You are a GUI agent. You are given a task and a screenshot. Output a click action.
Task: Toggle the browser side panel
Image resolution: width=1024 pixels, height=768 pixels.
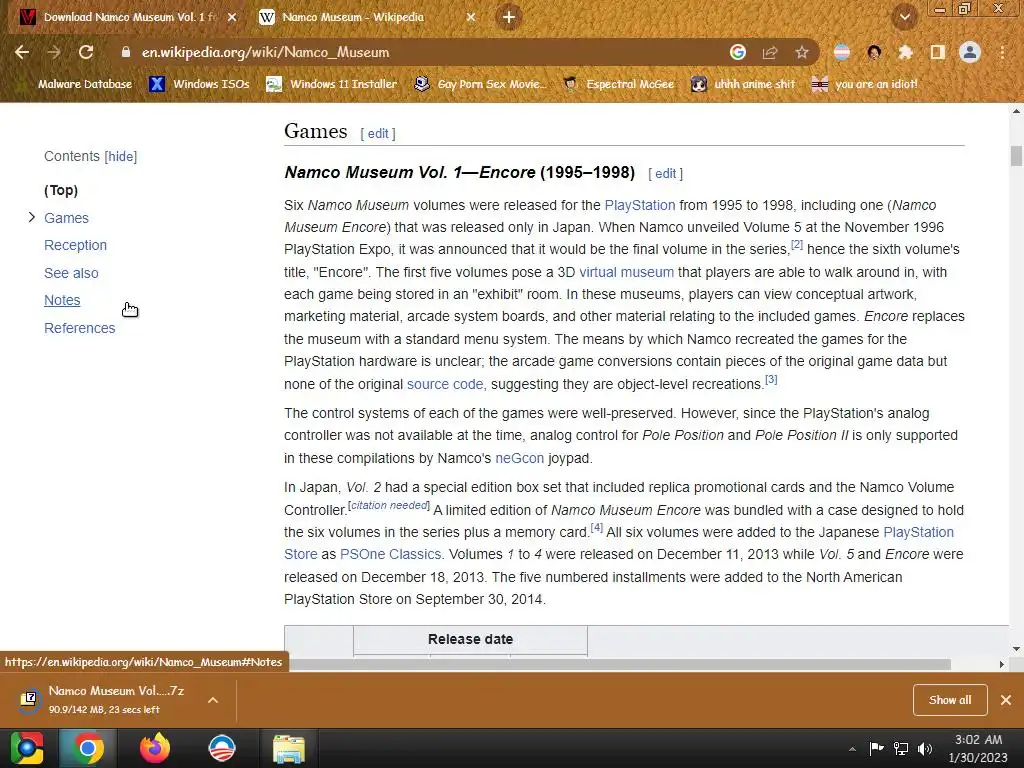(937, 52)
